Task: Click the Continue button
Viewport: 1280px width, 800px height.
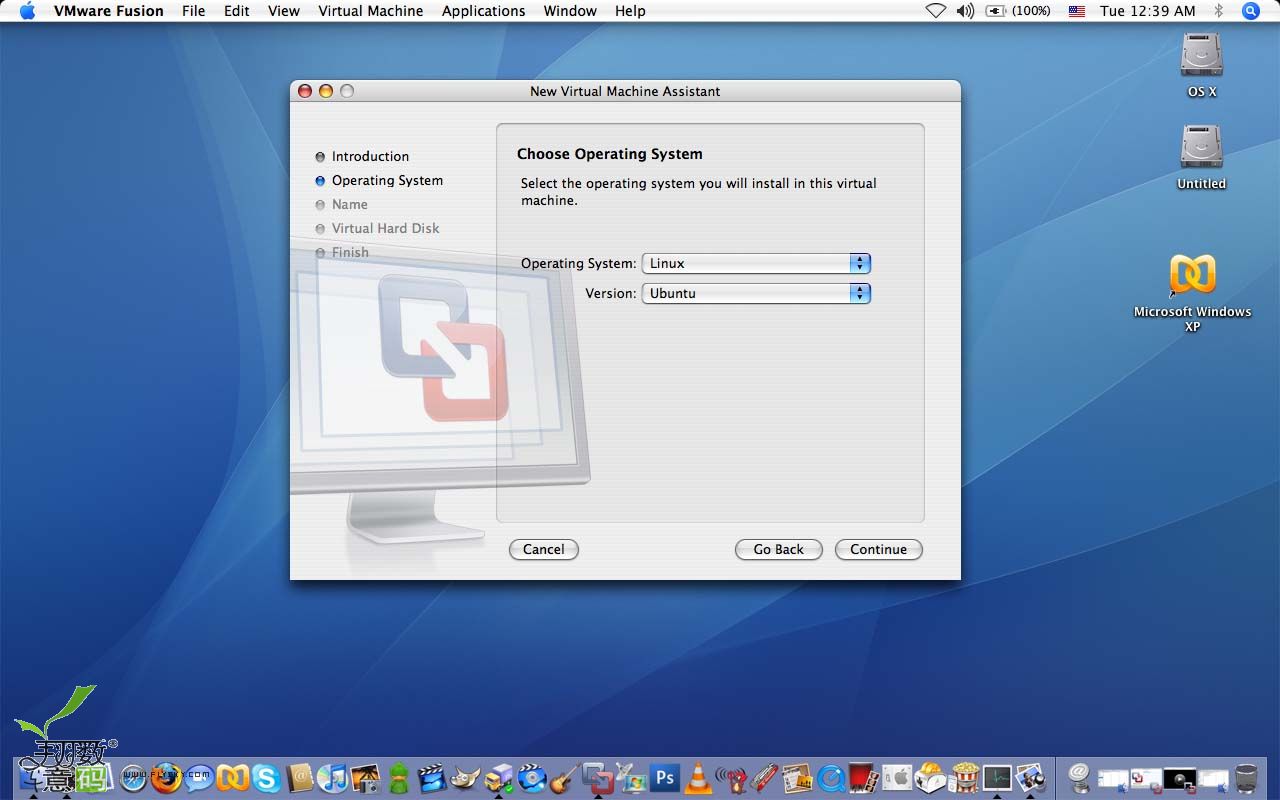Action: [878, 549]
